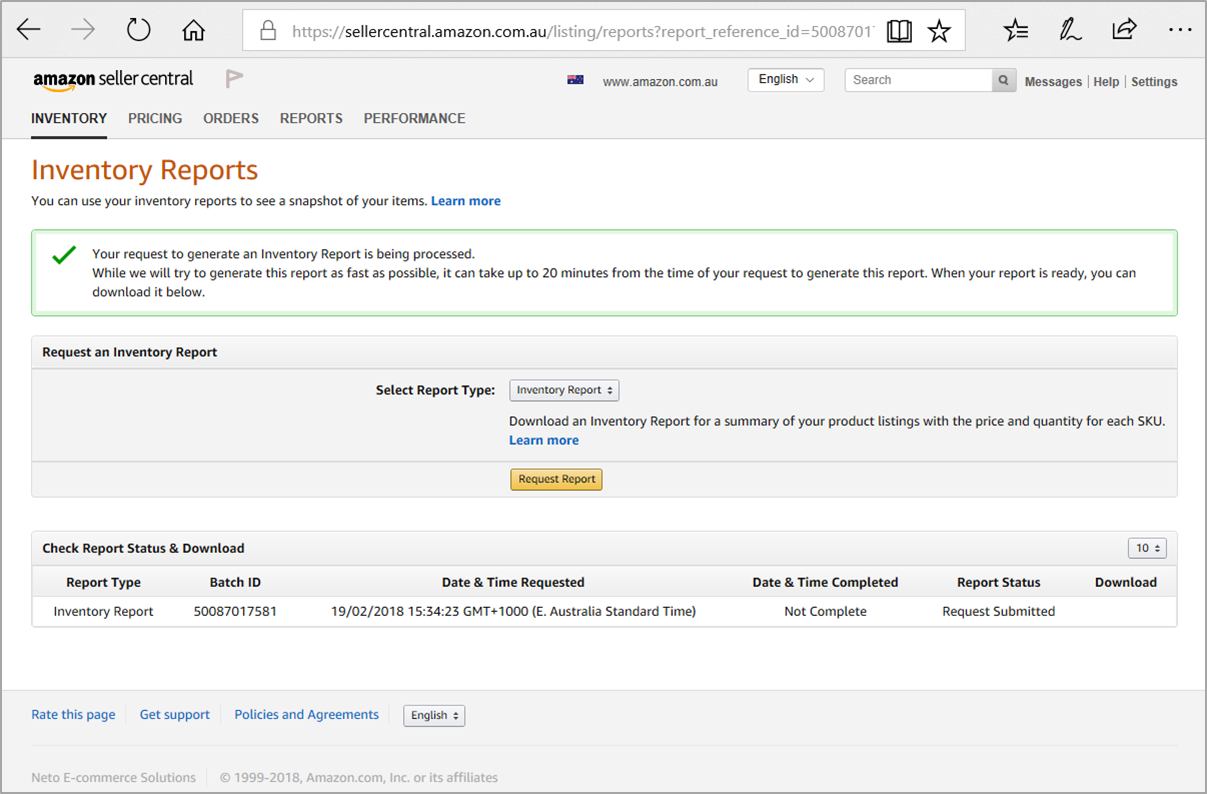Click the Not Complete cell
Image resolution: width=1207 pixels, height=794 pixels.
click(x=825, y=611)
